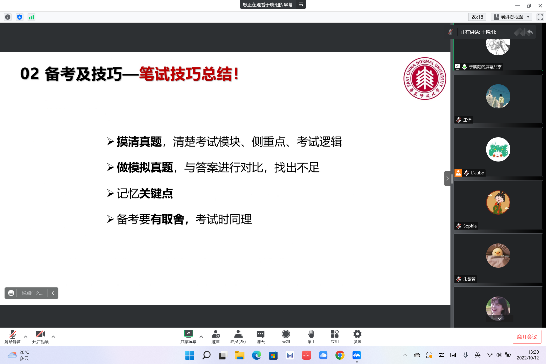Collapse the participant video side panel
The height and width of the screenshot is (364, 546).
(447, 178)
